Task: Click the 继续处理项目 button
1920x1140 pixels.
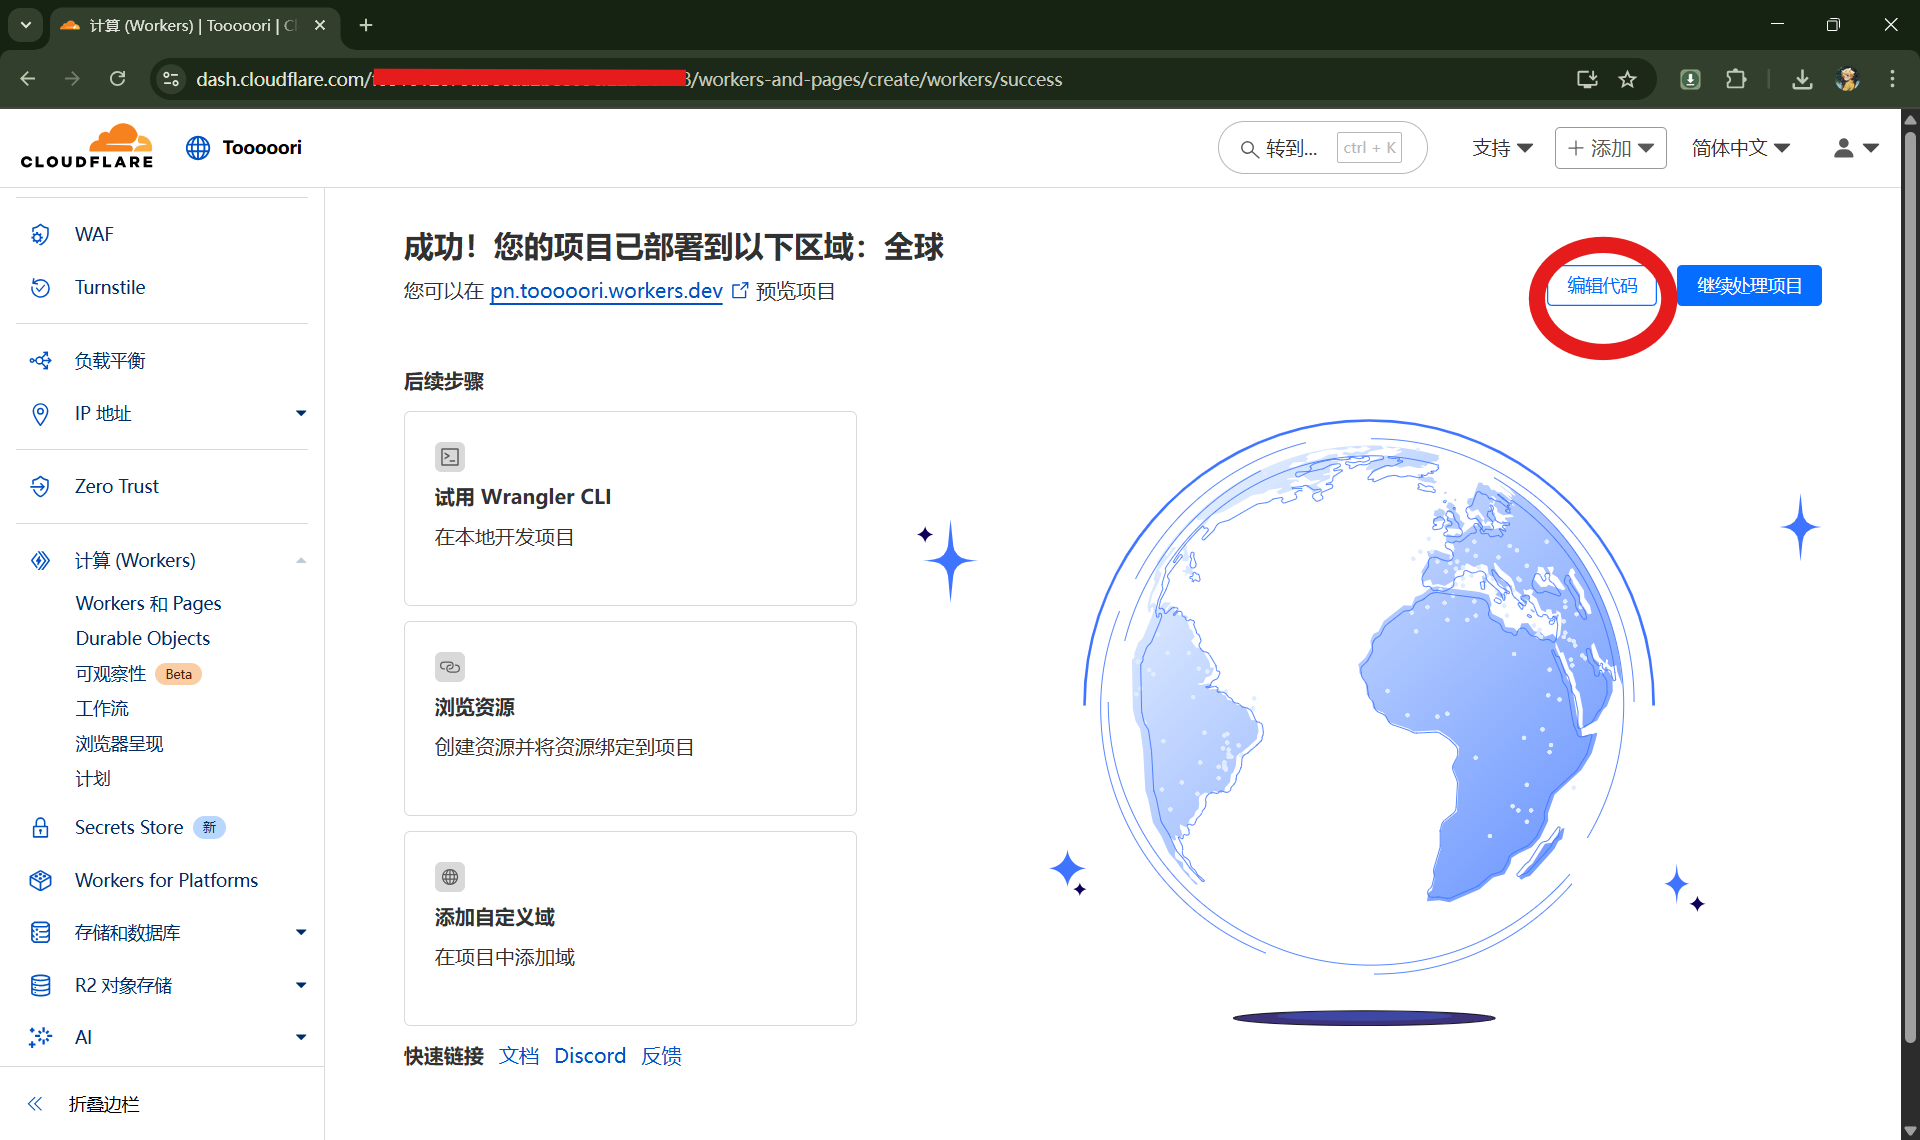Action: pos(1749,286)
